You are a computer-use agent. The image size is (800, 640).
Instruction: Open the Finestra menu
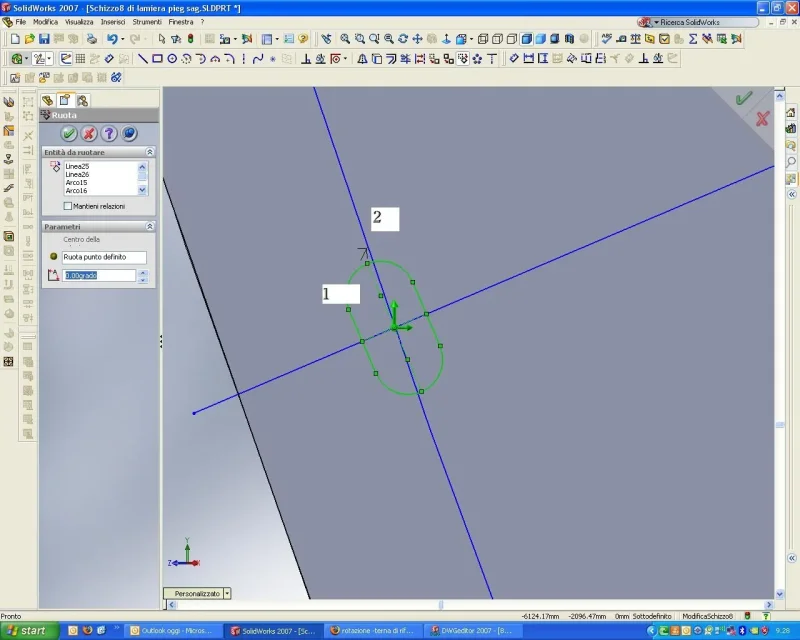click(x=181, y=22)
